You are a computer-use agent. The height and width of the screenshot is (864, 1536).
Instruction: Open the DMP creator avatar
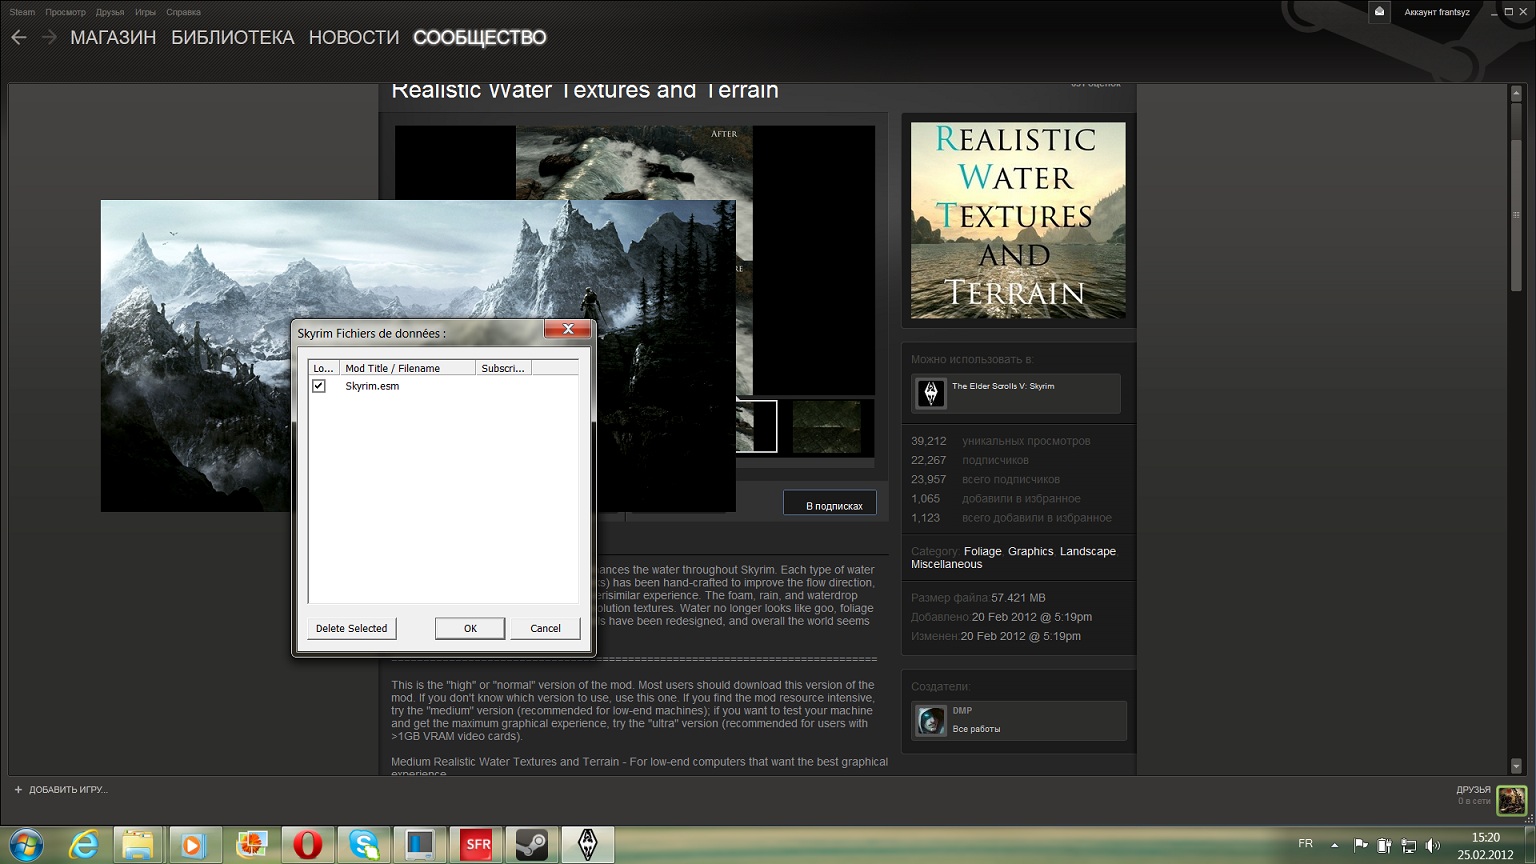(931, 720)
